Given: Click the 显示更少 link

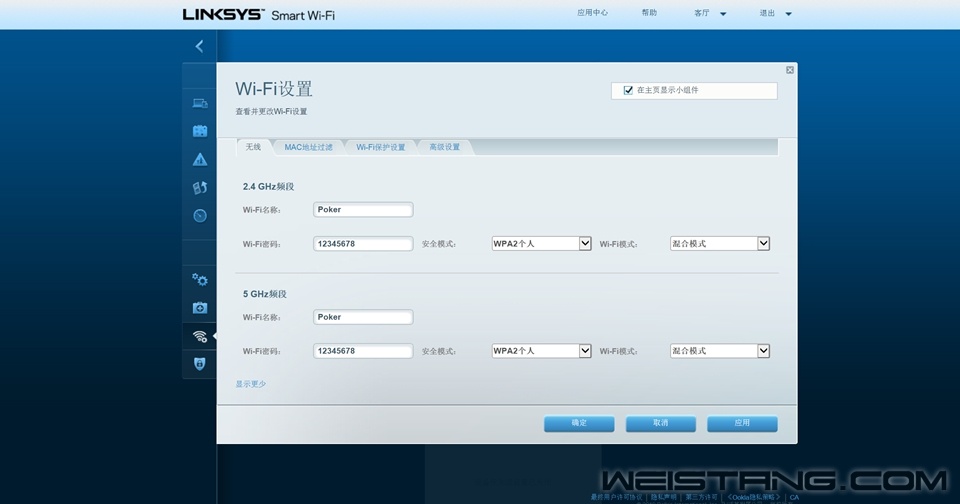Looking at the screenshot, I should coord(251,384).
